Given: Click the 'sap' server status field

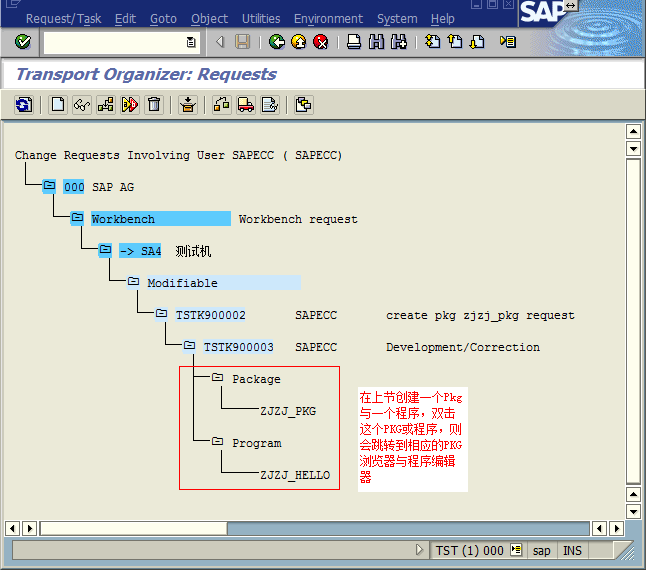Looking at the screenshot, I should coord(541,551).
